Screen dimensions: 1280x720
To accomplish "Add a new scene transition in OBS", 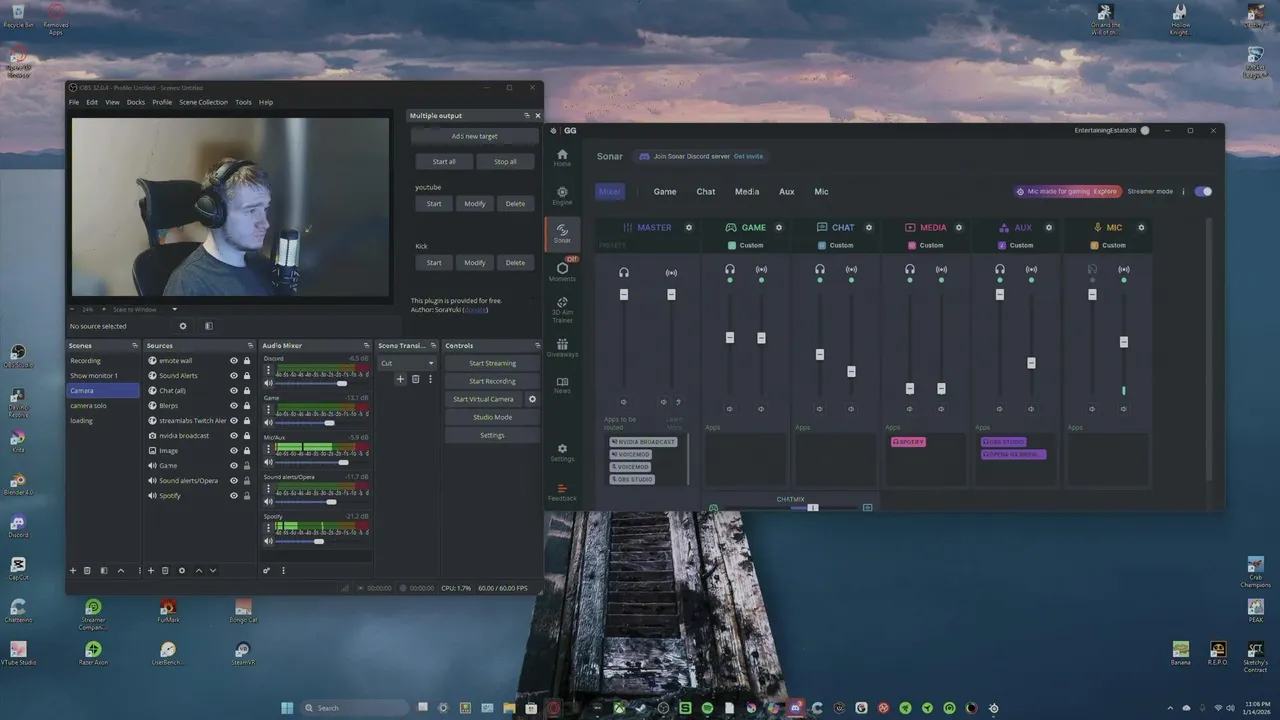I will pos(400,379).
